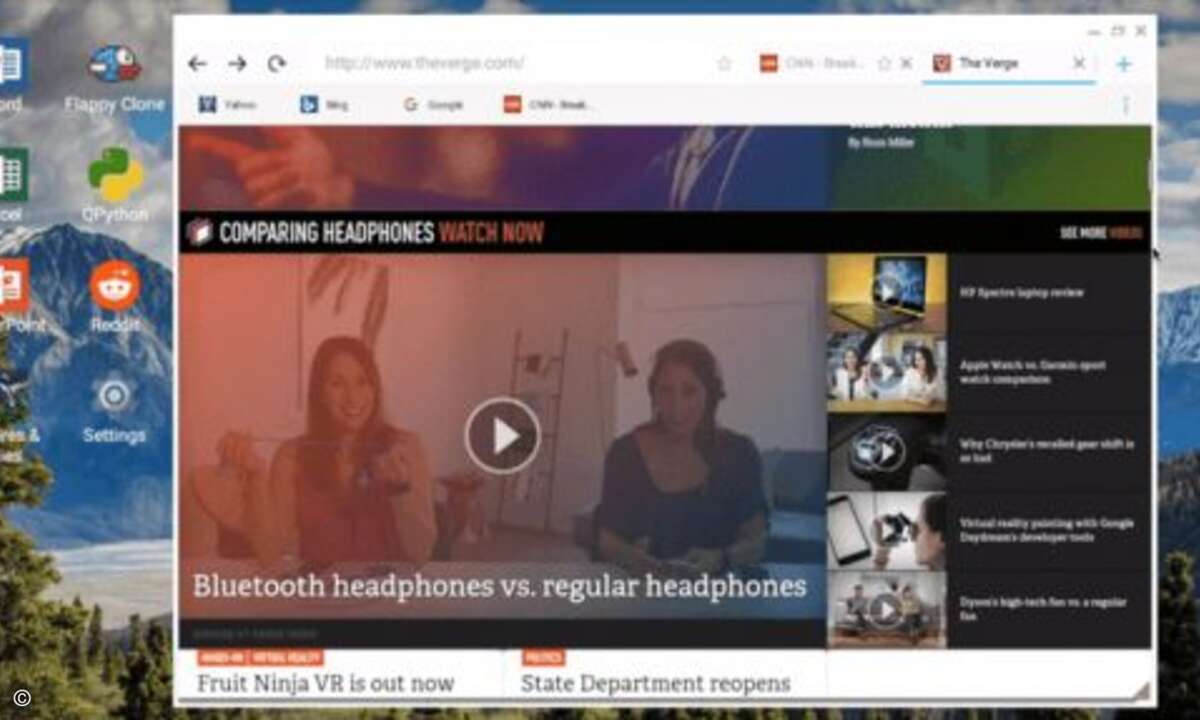Bookmark the page with the address bar star
Screen dimensions: 1200x720
click(724, 64)
